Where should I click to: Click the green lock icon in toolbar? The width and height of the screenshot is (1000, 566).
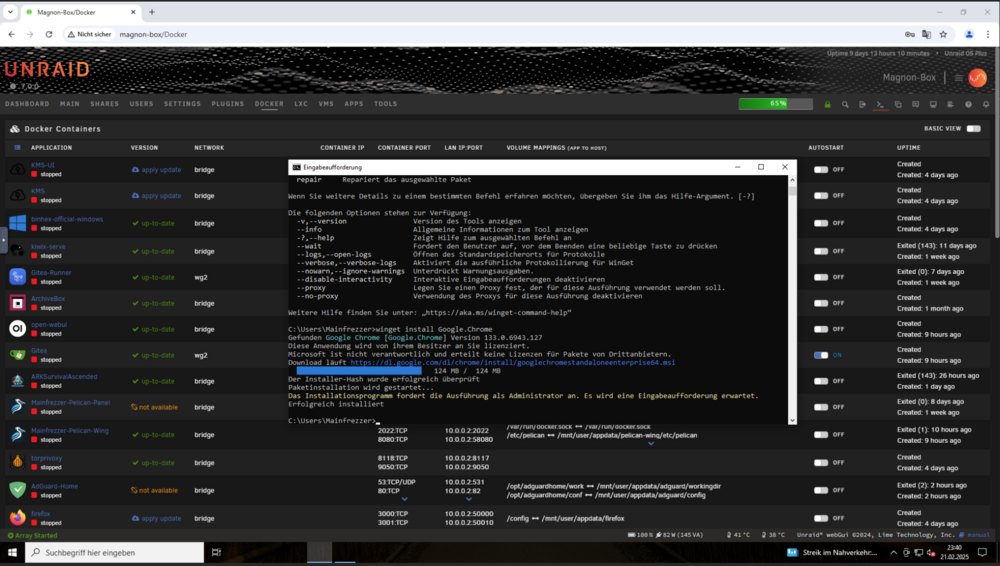click(x=827, y=104)
